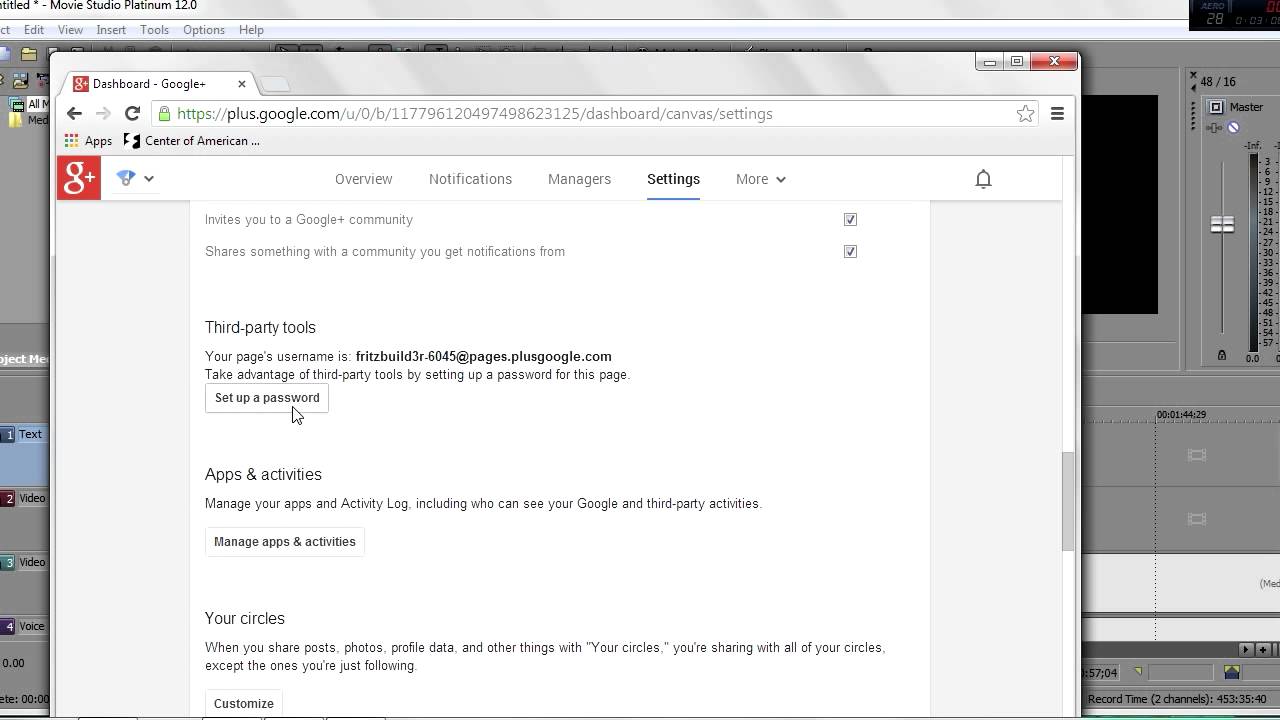The height and width of the screenshot is (720, 1280).
Task: Switch to the Overview tab
Action: (363, 179)
